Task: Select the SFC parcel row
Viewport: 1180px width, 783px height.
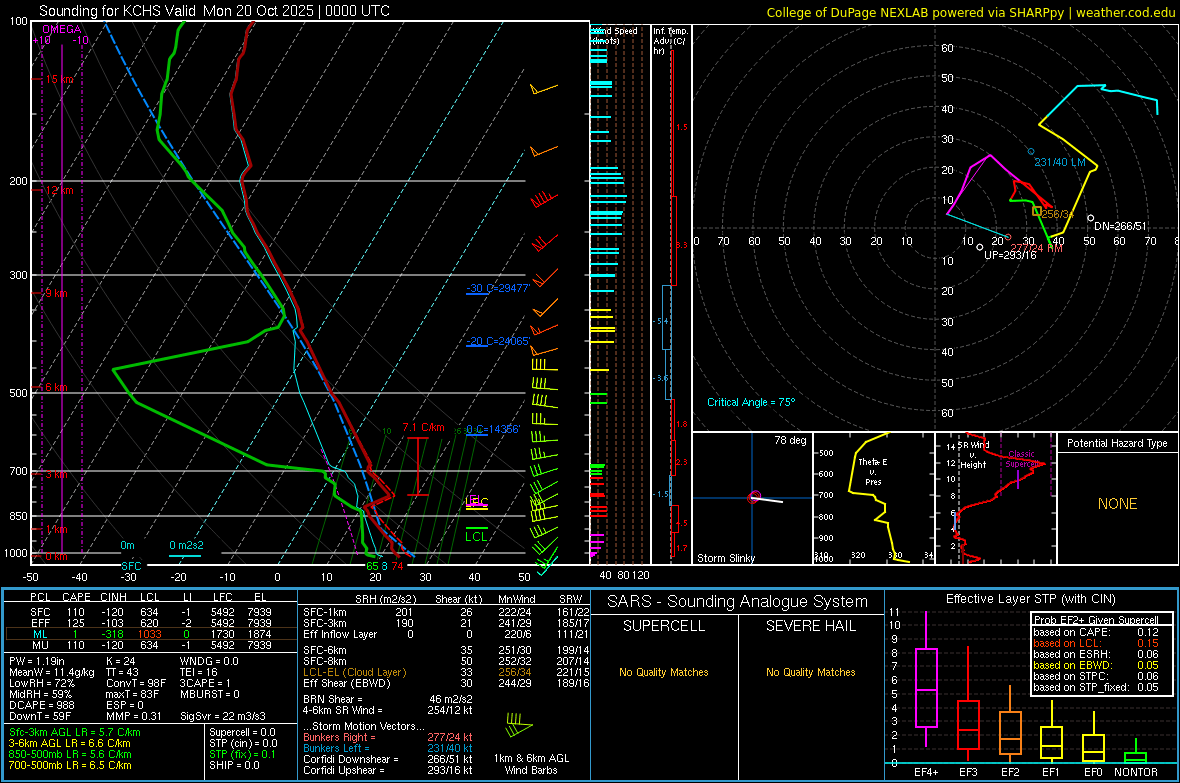Action: tap(151, 612)
